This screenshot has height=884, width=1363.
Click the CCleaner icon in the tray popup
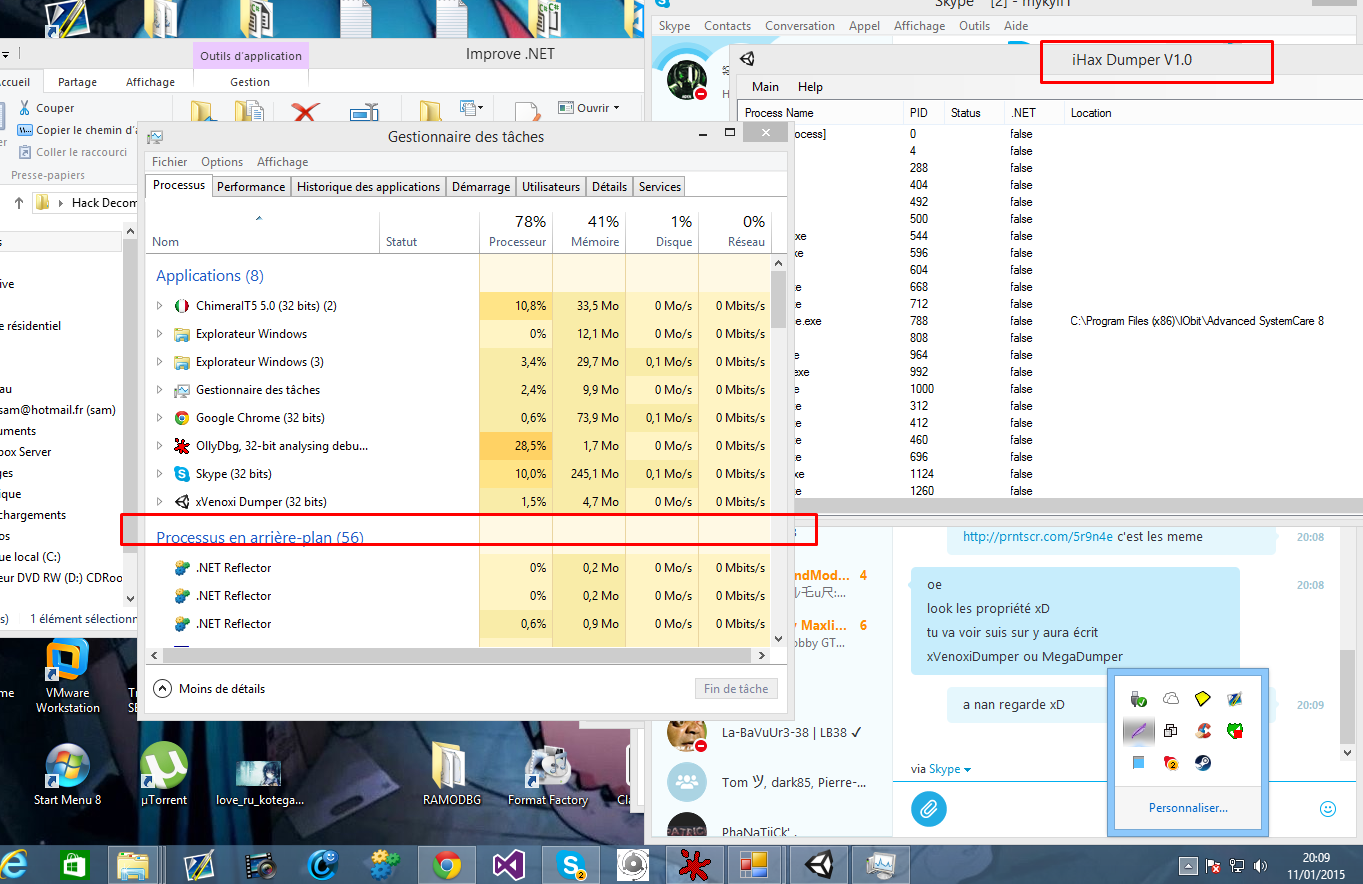1204,731
